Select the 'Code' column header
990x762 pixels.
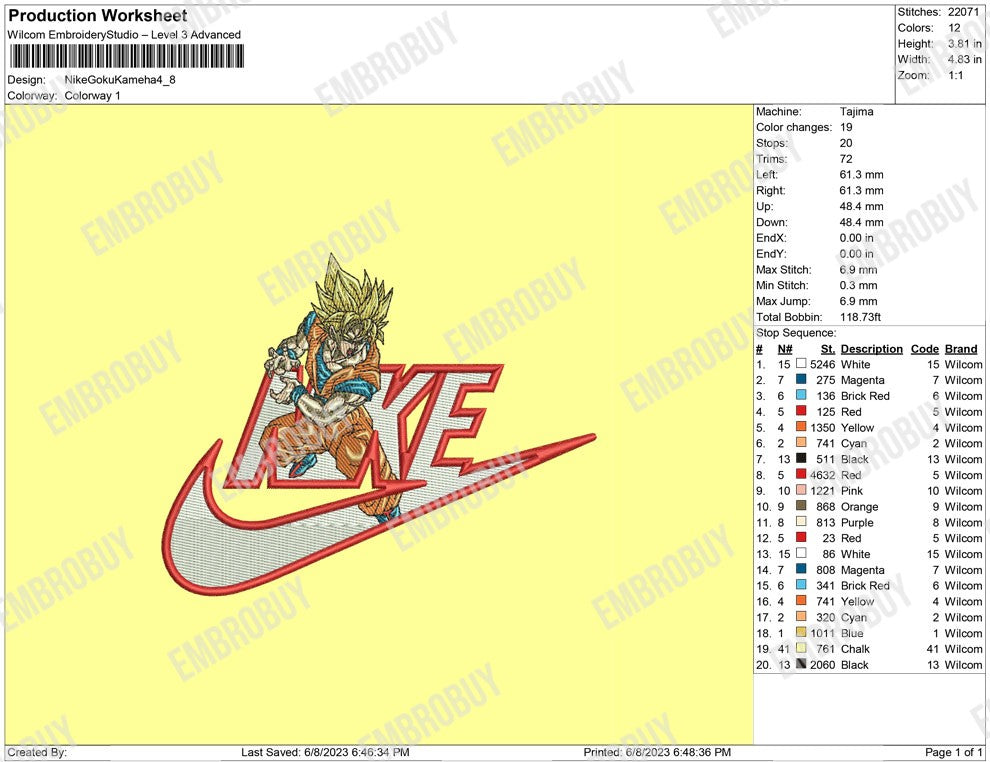(924, 349)
